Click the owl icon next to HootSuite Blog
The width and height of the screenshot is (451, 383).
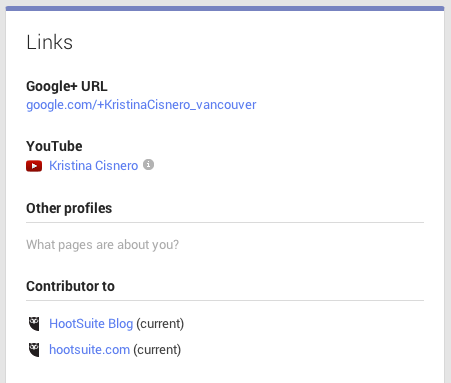coord(34,324)
